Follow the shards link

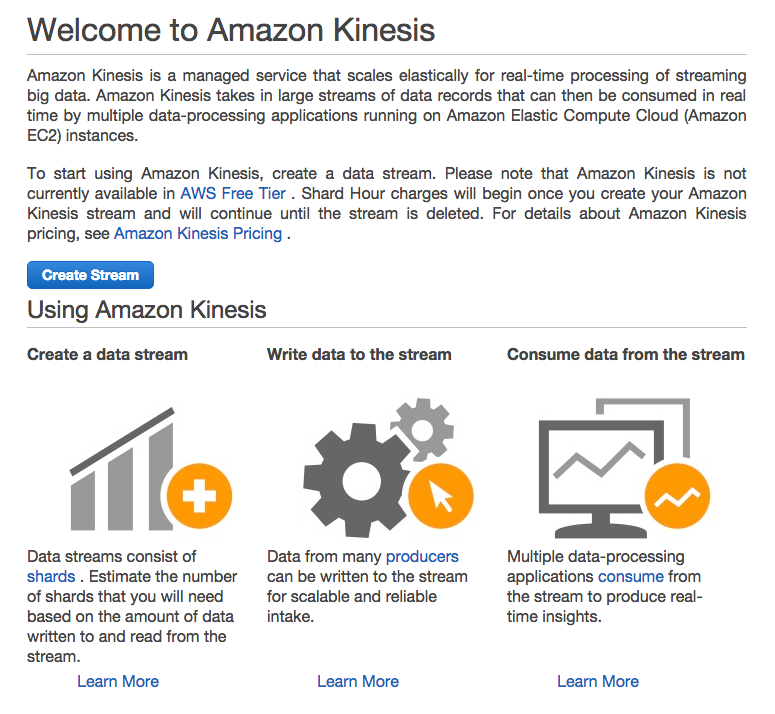51,577
